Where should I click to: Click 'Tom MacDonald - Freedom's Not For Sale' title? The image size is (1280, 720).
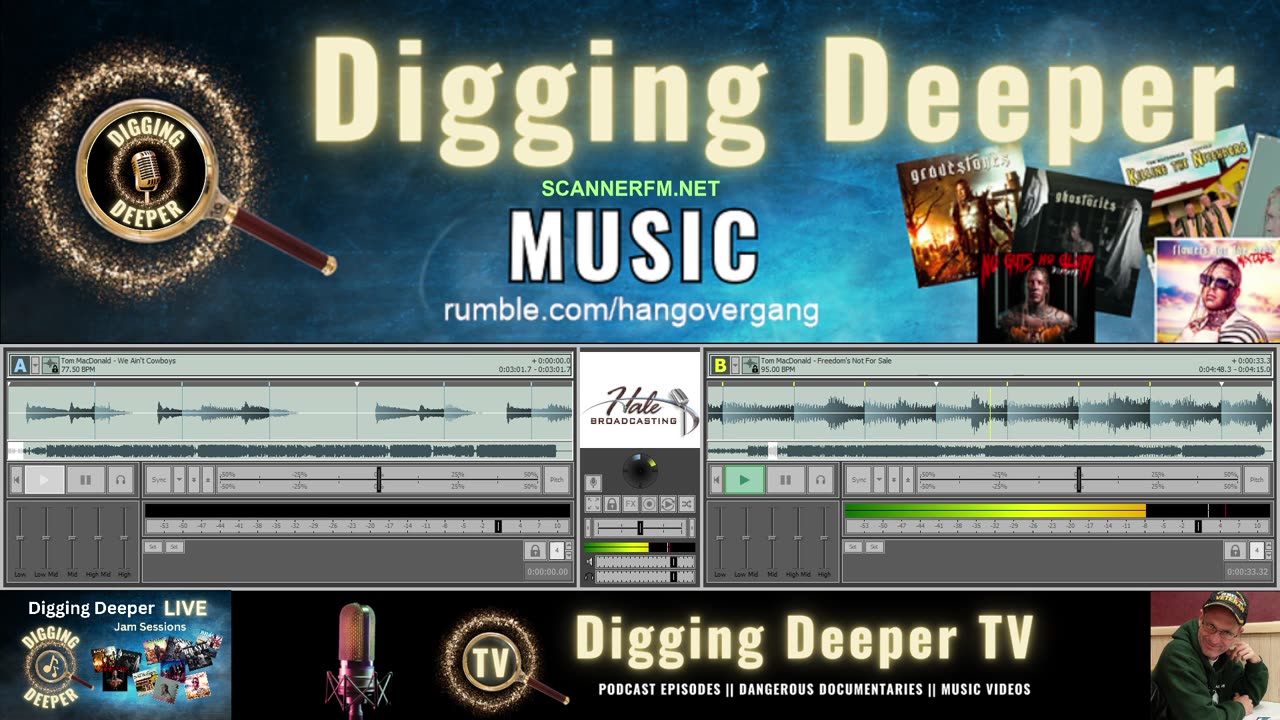pyautogui.click(x=826, y=360)
